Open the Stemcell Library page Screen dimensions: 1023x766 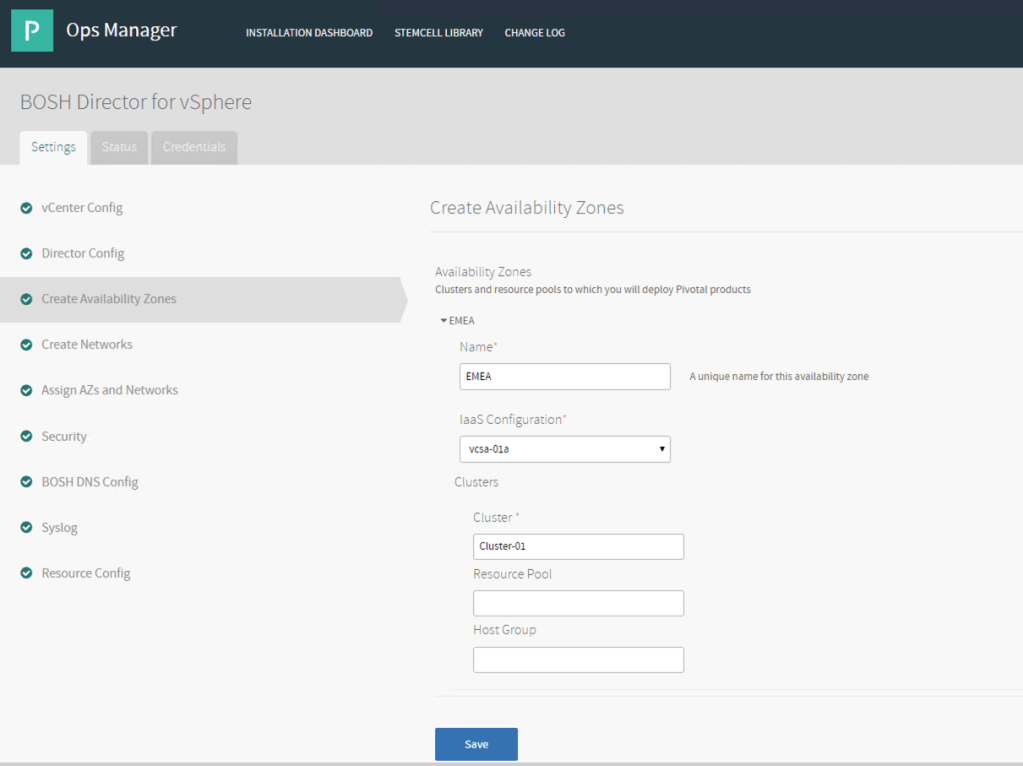click(438, 33)
